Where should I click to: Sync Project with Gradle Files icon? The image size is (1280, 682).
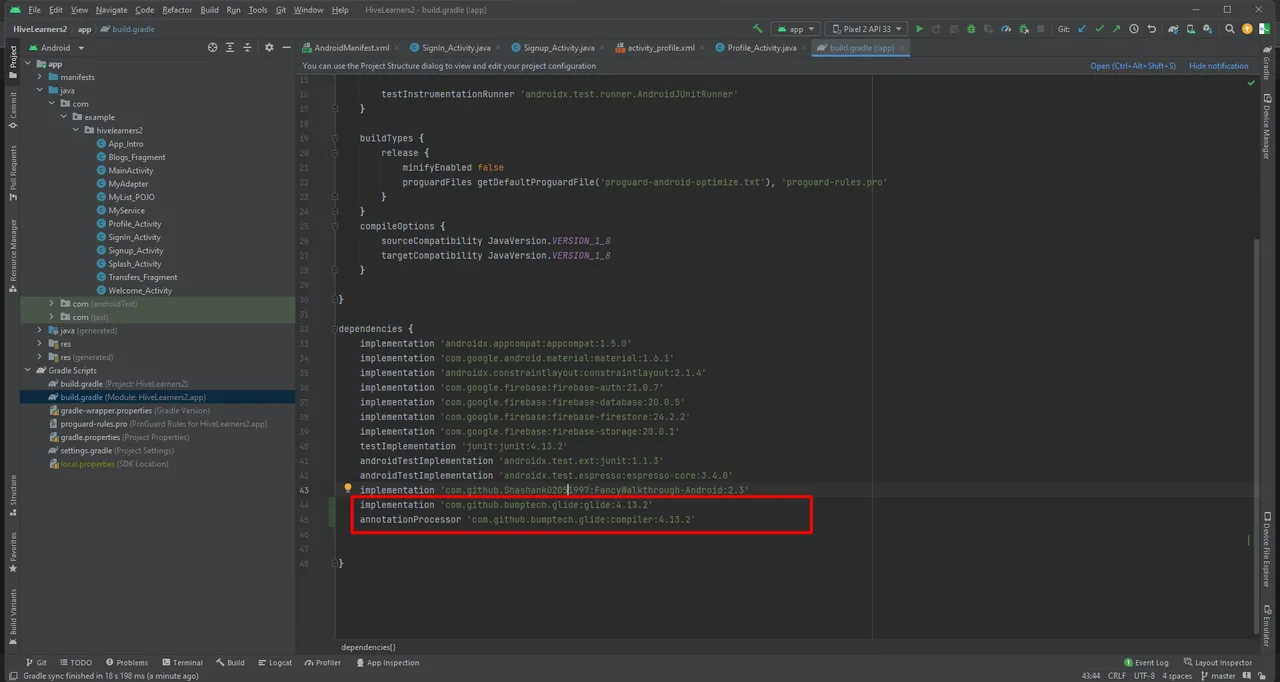coord(1173,29)
